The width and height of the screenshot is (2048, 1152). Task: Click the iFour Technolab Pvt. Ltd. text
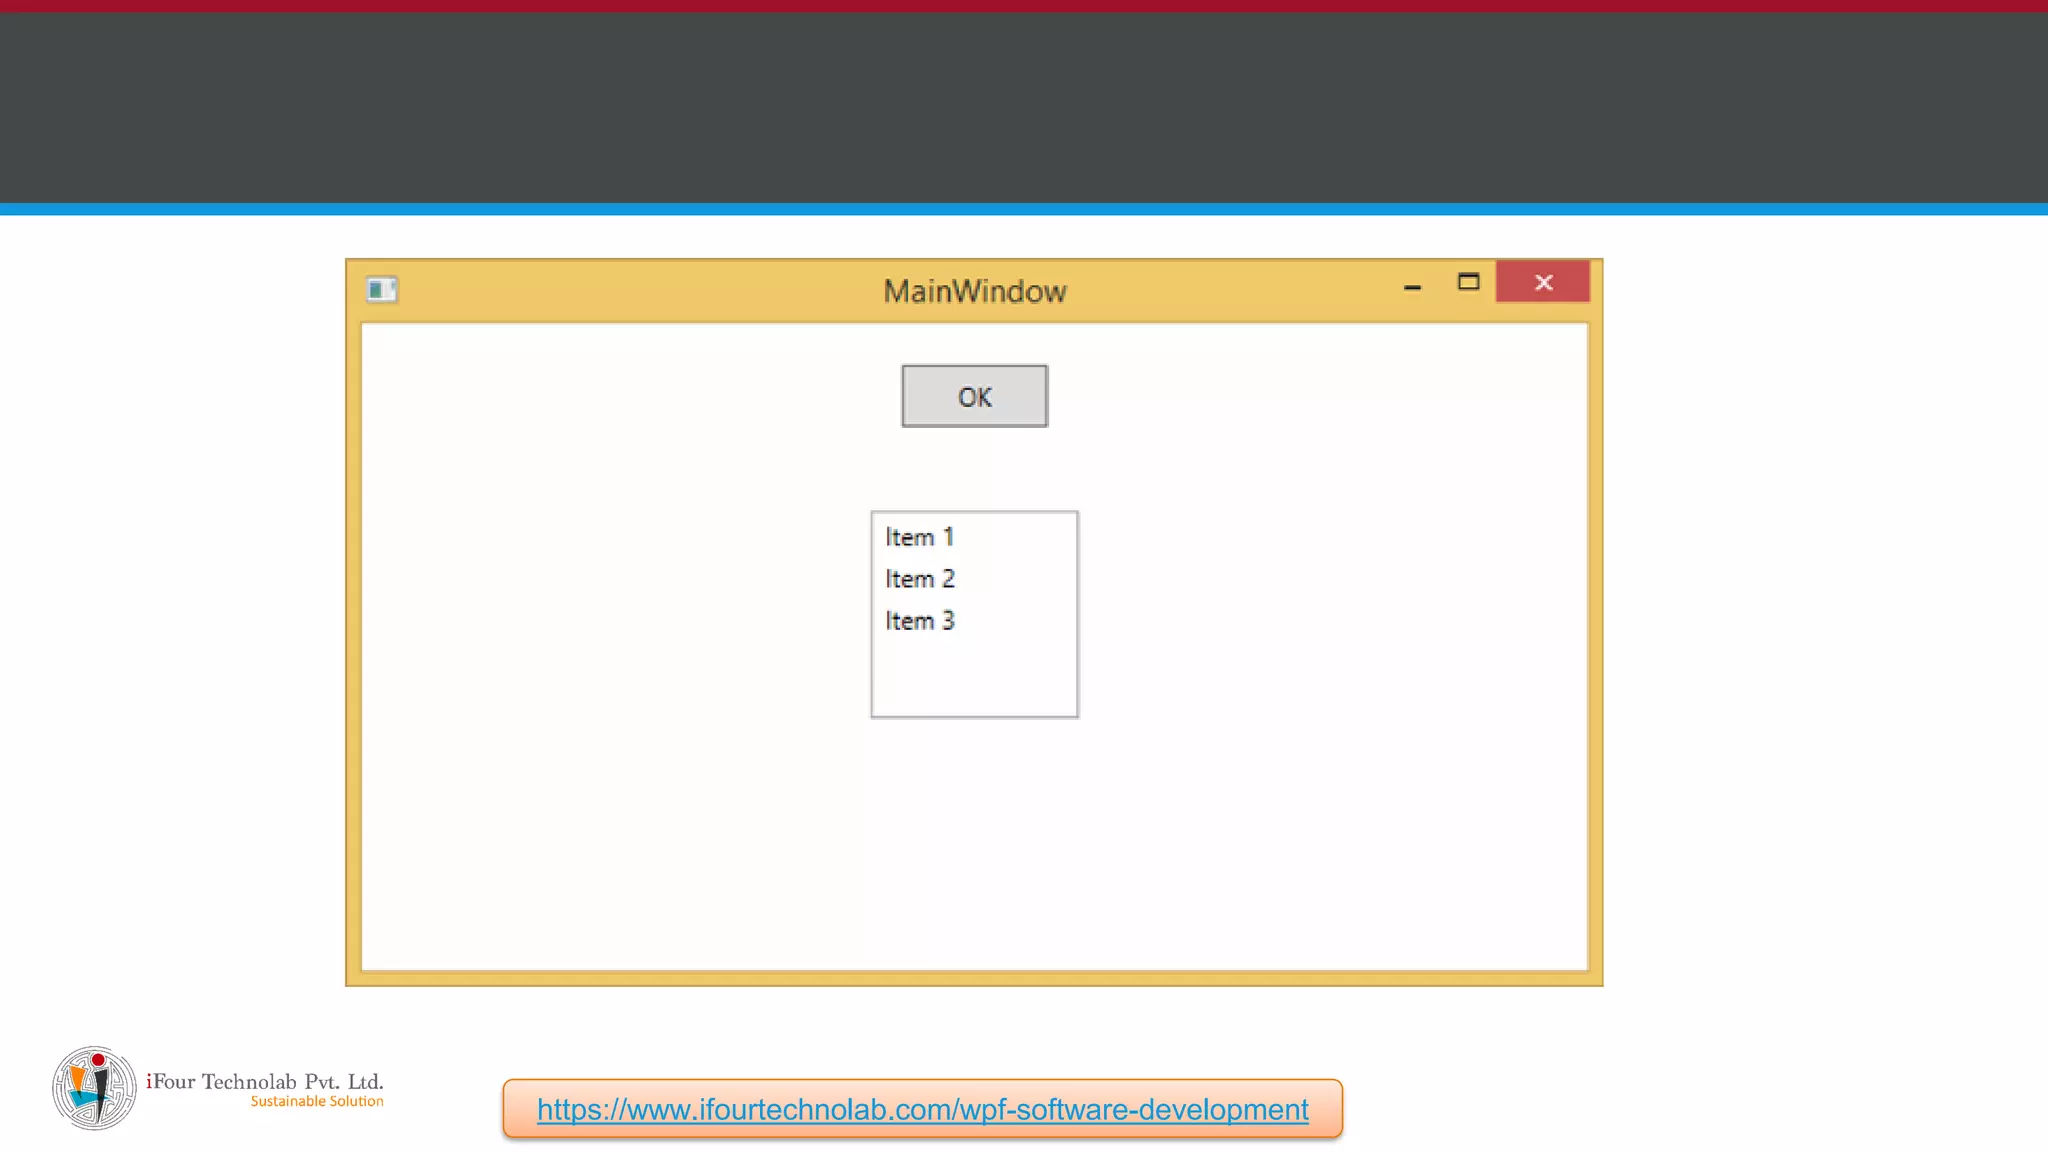pos(265,1081)
